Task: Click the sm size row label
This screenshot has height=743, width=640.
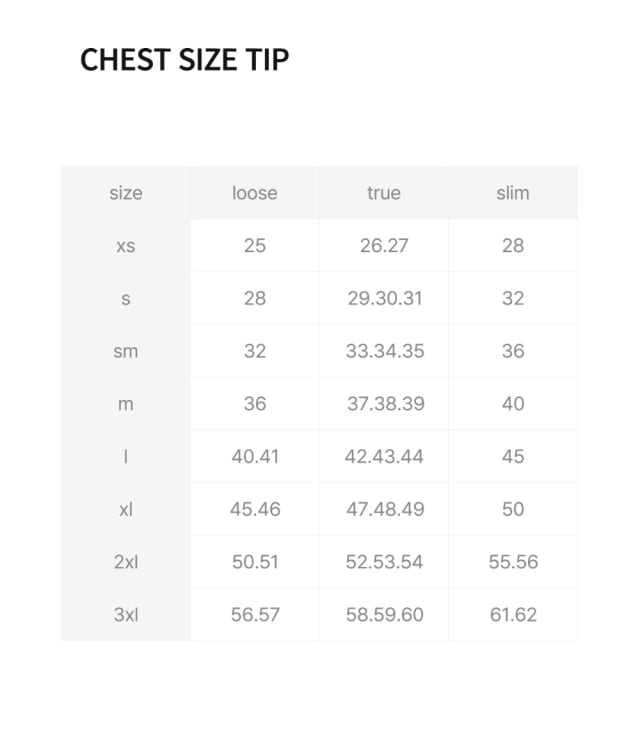Action: coord(126,351)
